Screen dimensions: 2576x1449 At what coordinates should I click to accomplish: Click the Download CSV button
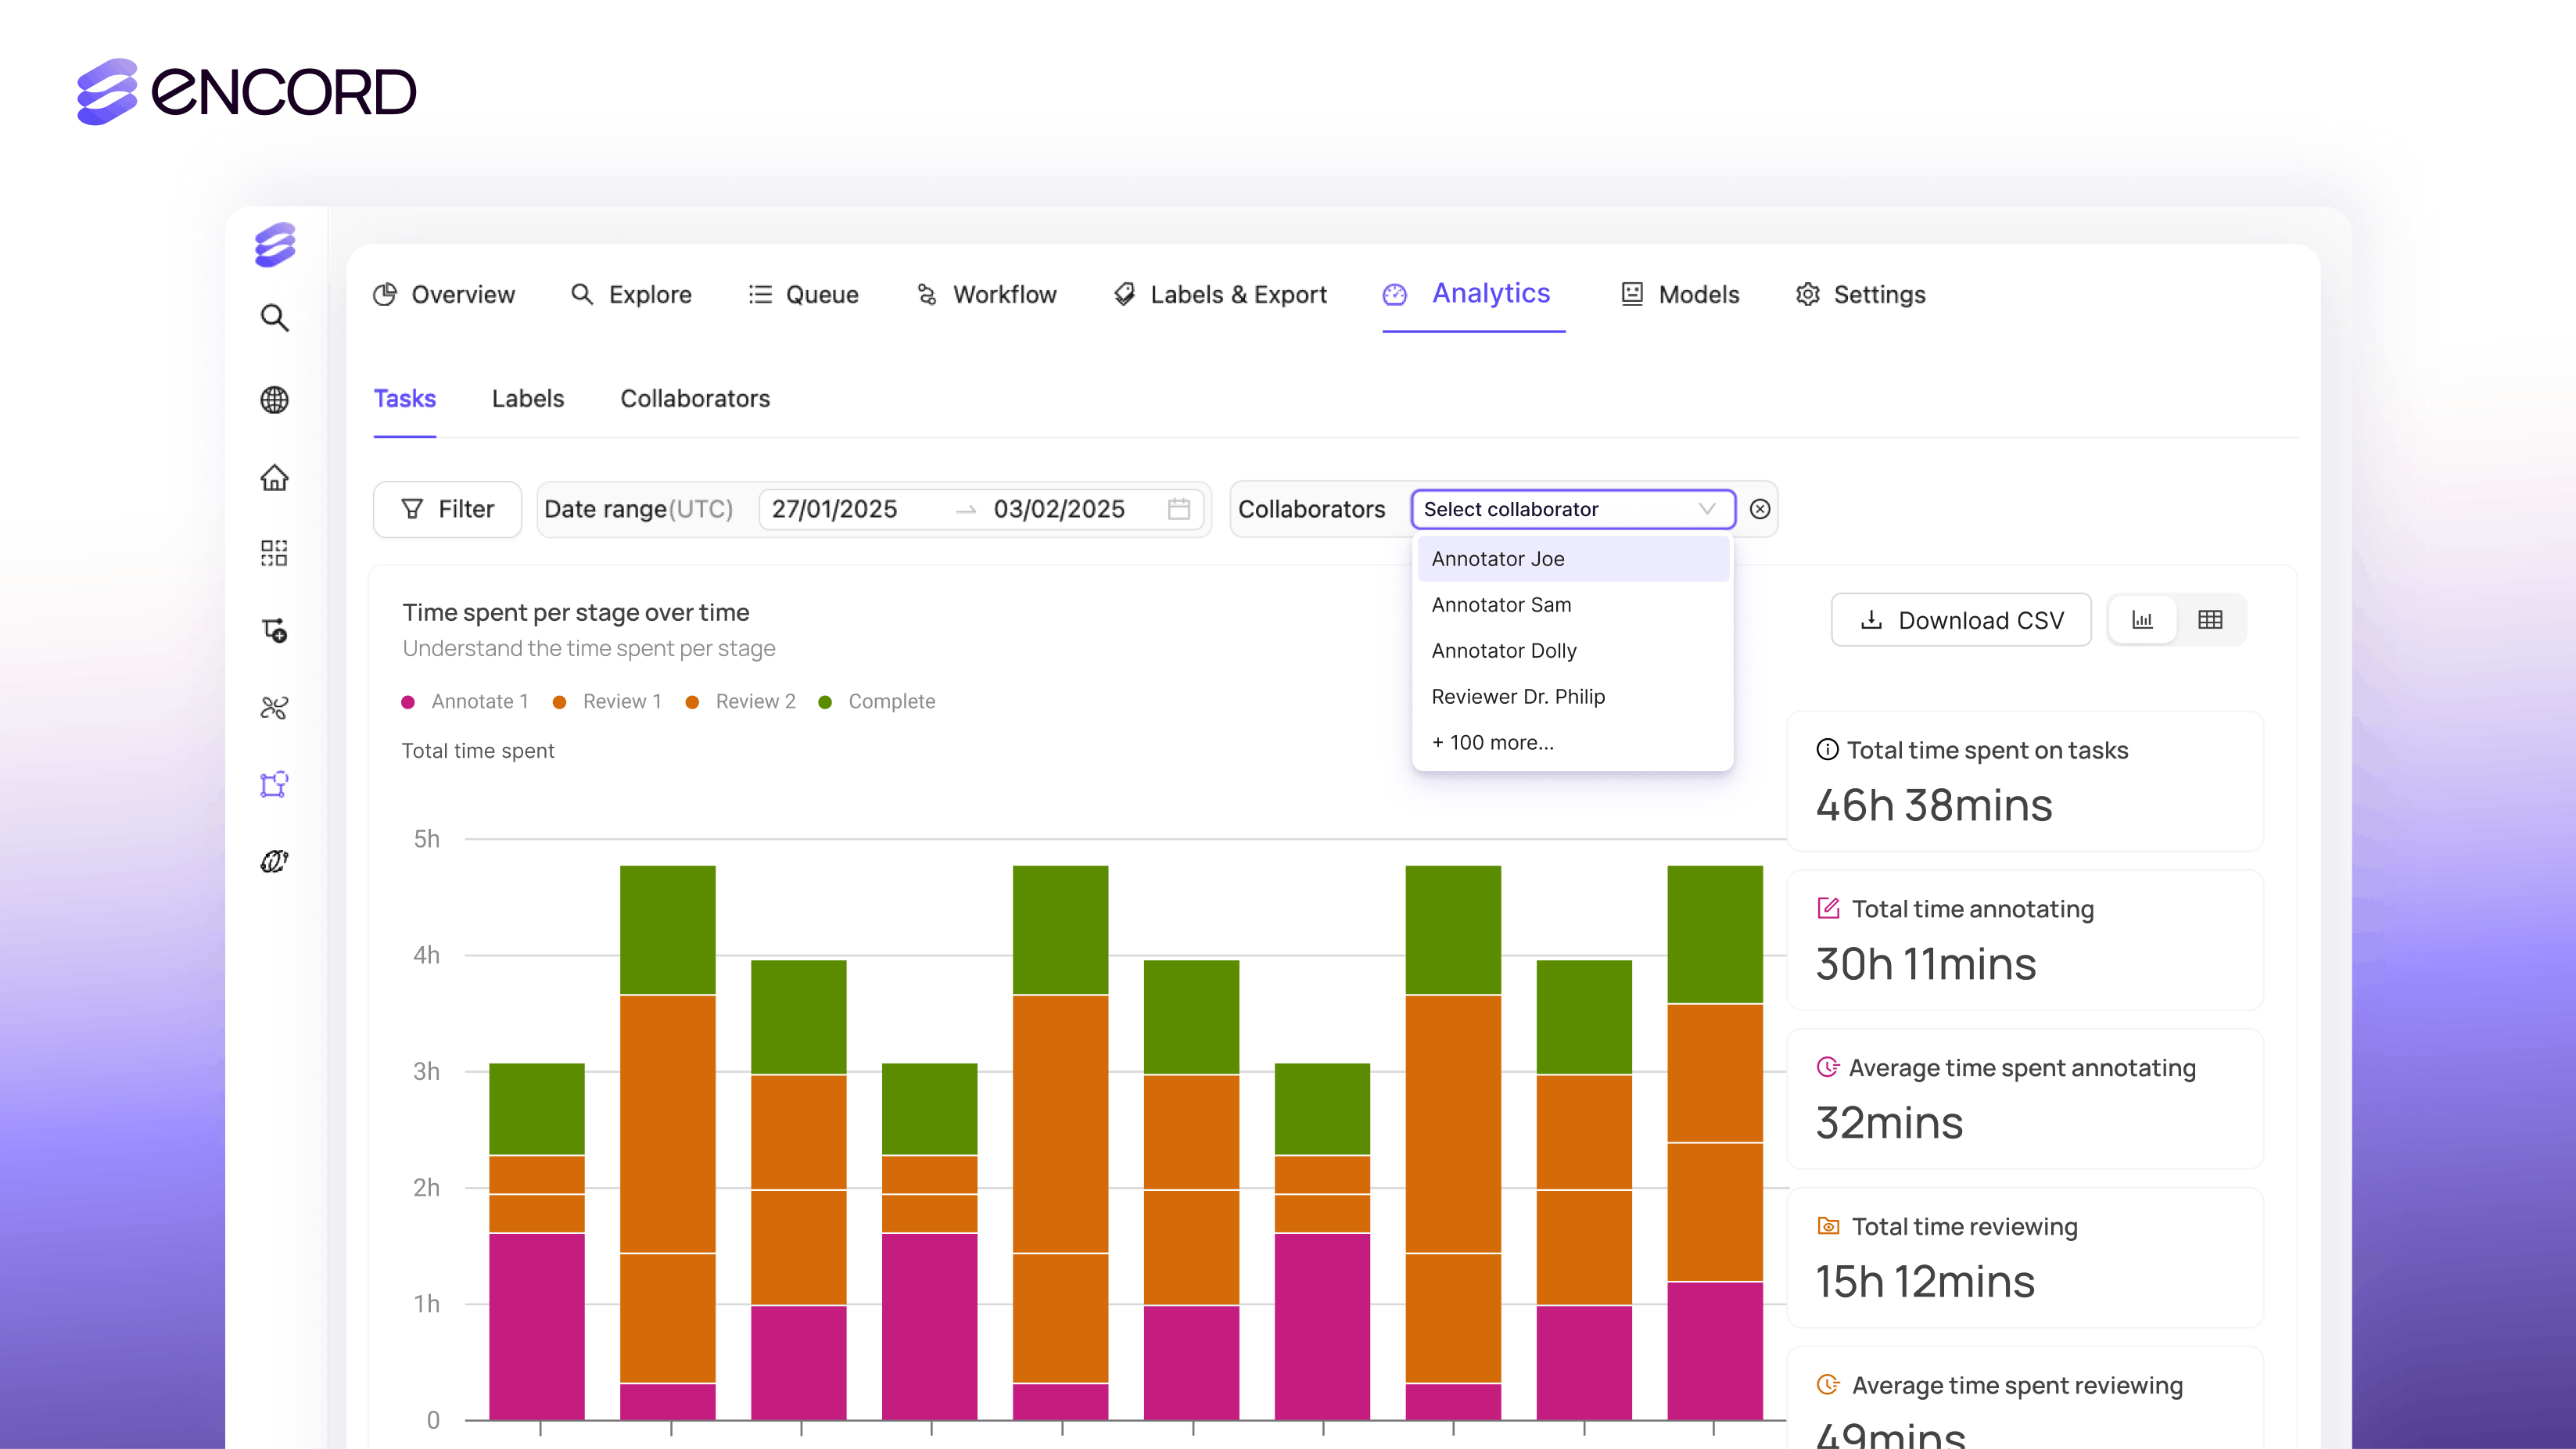click(x=1961, y=619)
